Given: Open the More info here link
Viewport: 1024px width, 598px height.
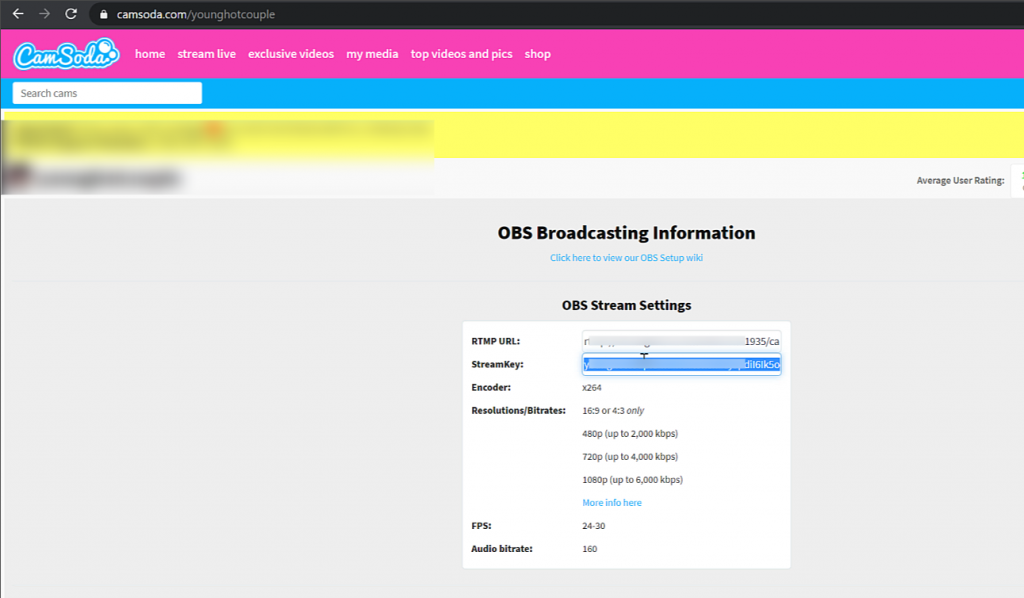Looking at the screenshot, I should point(612,503).
